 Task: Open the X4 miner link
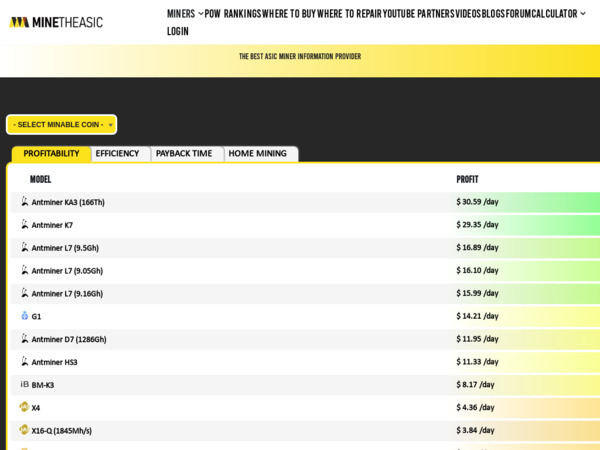coord(36,408)
